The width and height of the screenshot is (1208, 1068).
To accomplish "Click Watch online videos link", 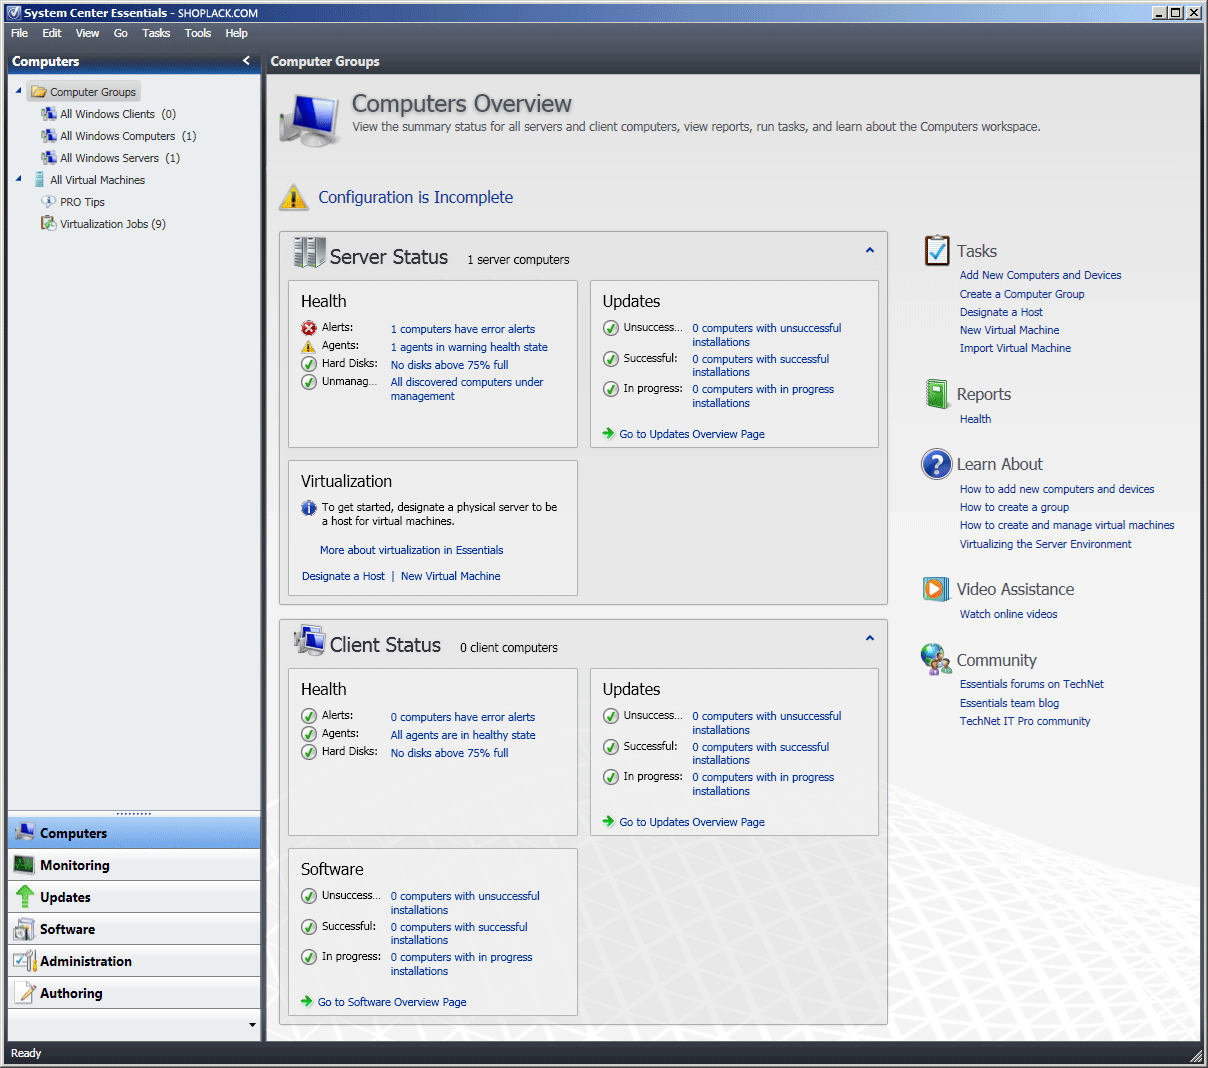I will click(1008, 614).
